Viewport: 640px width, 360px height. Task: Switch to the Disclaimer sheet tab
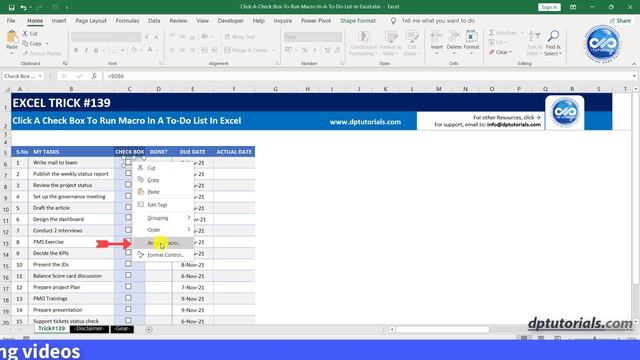[x=90, y=329]
